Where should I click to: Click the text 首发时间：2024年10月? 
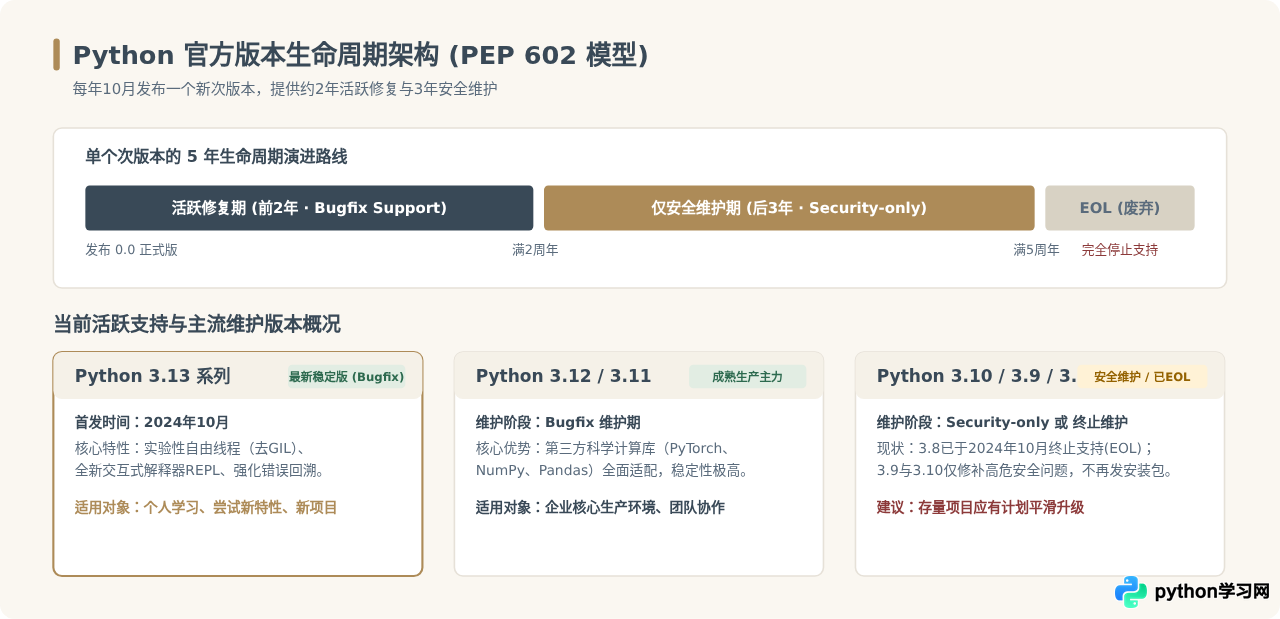click(152, 422)
